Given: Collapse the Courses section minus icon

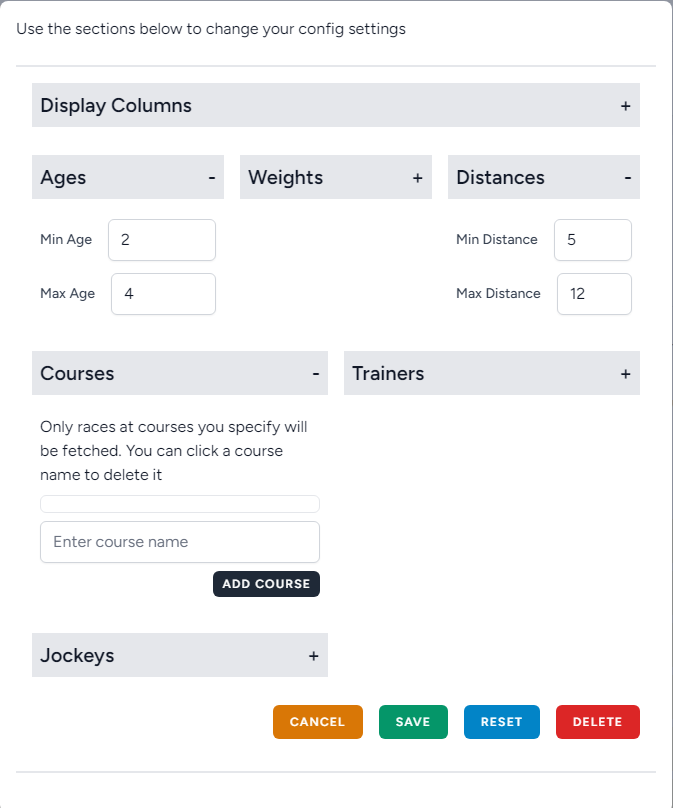Looking at the screenshot, I should (x=315, y=374).
